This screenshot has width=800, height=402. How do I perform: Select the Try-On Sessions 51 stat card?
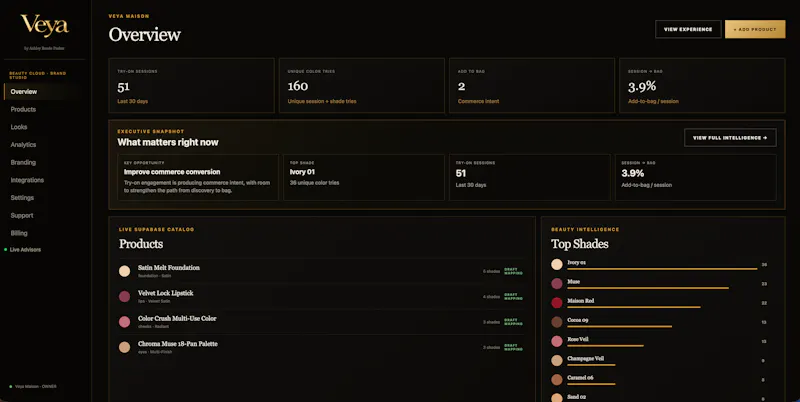pos(191,85)
